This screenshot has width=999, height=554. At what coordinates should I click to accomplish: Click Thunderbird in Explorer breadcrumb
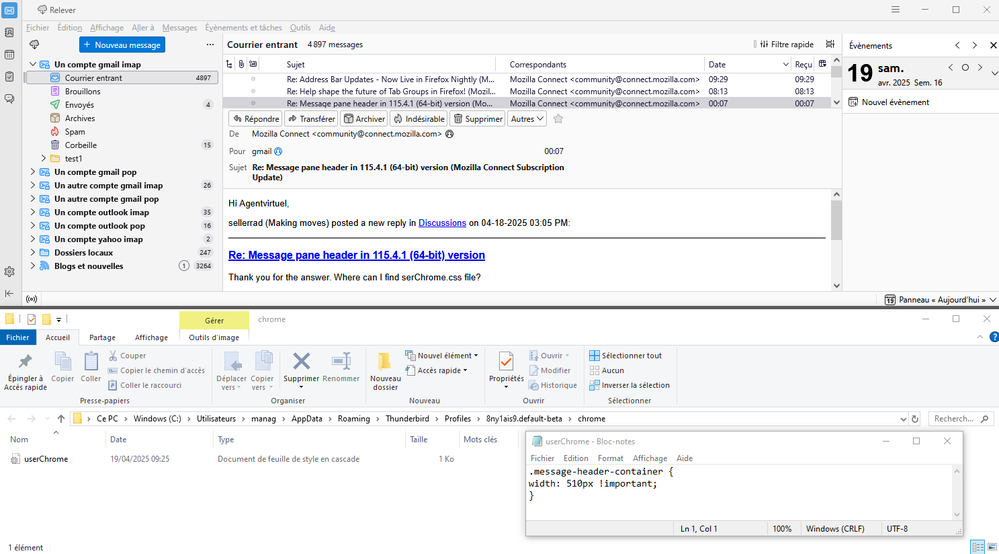tap(407, 419)
